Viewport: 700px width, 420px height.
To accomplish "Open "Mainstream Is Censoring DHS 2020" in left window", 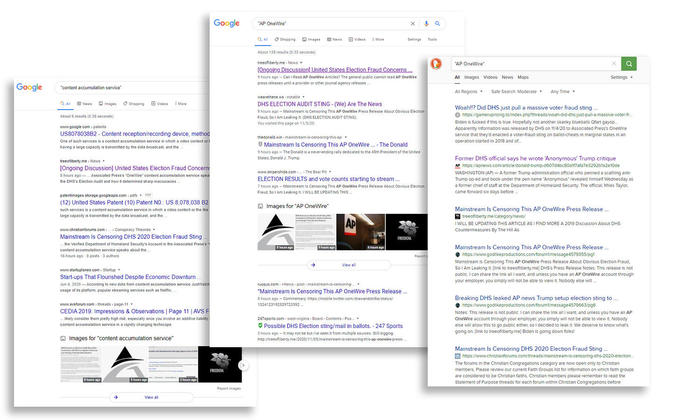I will (x=131, y=237).
